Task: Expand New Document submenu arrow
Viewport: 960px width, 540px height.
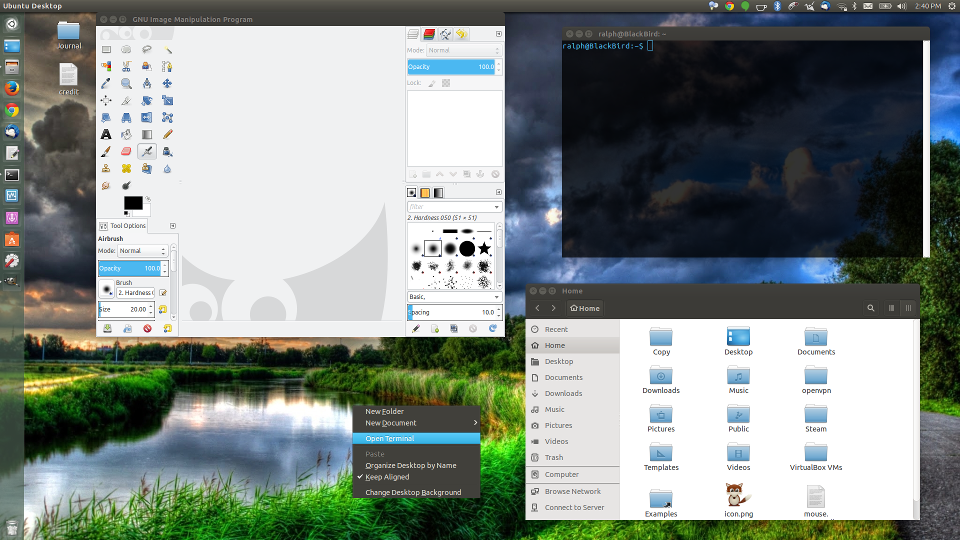Action: [475, 423]
